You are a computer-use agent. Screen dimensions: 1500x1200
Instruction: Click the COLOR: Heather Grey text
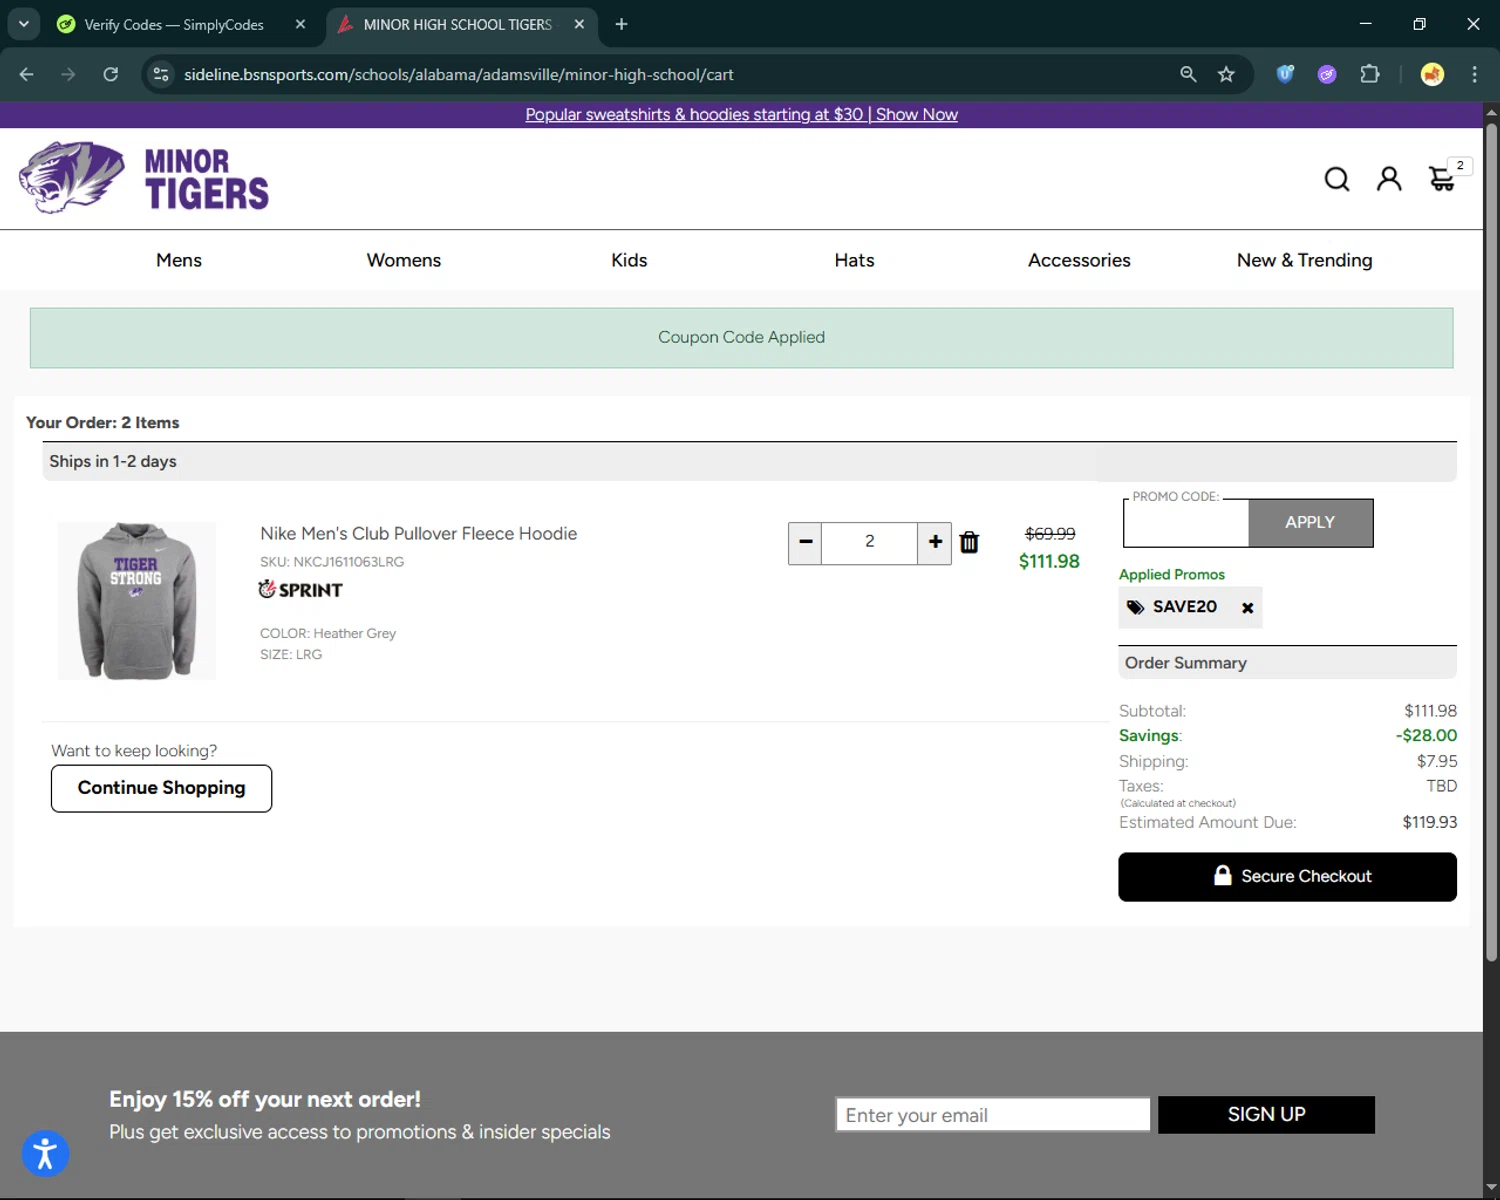click(328, 634)
